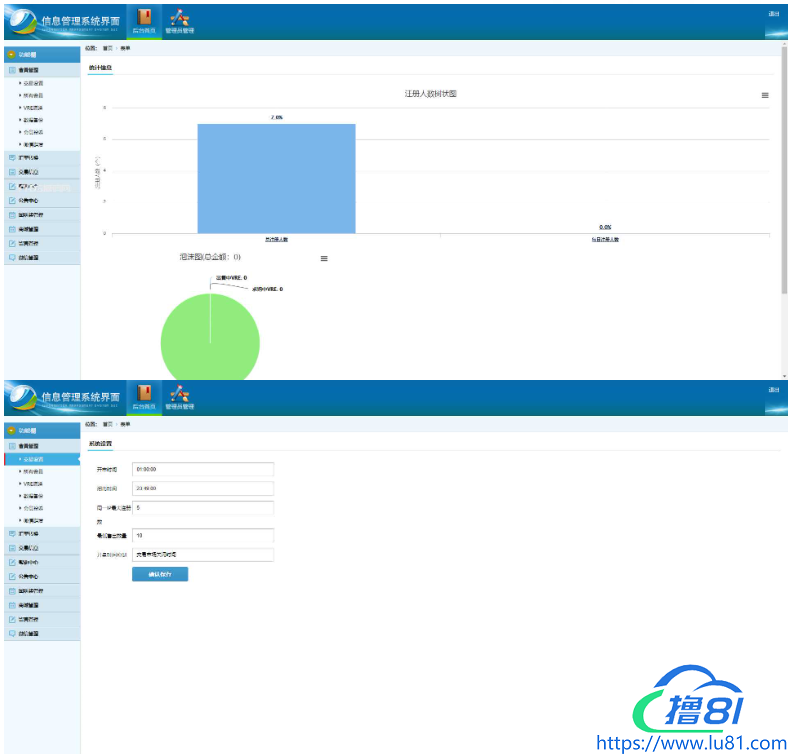Open the 注册人数柱状图 chart hamburger menu
This screenshot has width=792, height=754.
765,95
